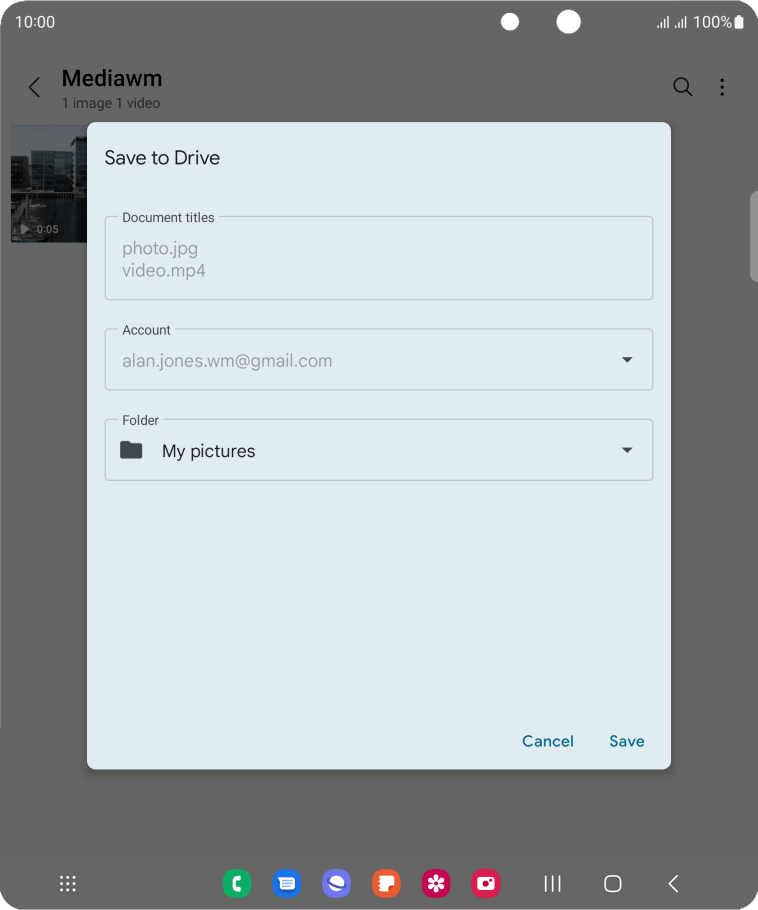Click the Document titles field
The height and width of the screenshot is (910, 758).
pyautogui.click(x=378, y=258)
